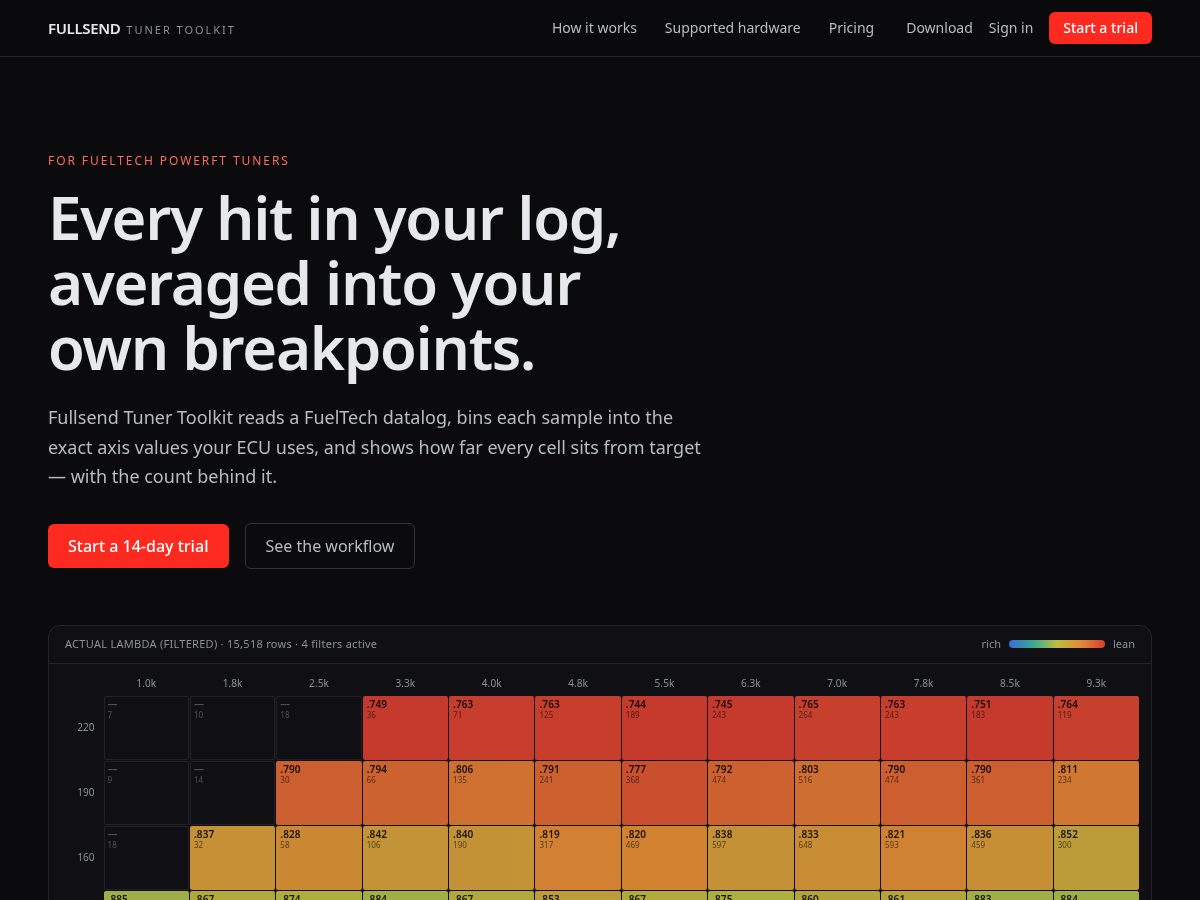Click the .744 heatmap cell

[664, 728]
